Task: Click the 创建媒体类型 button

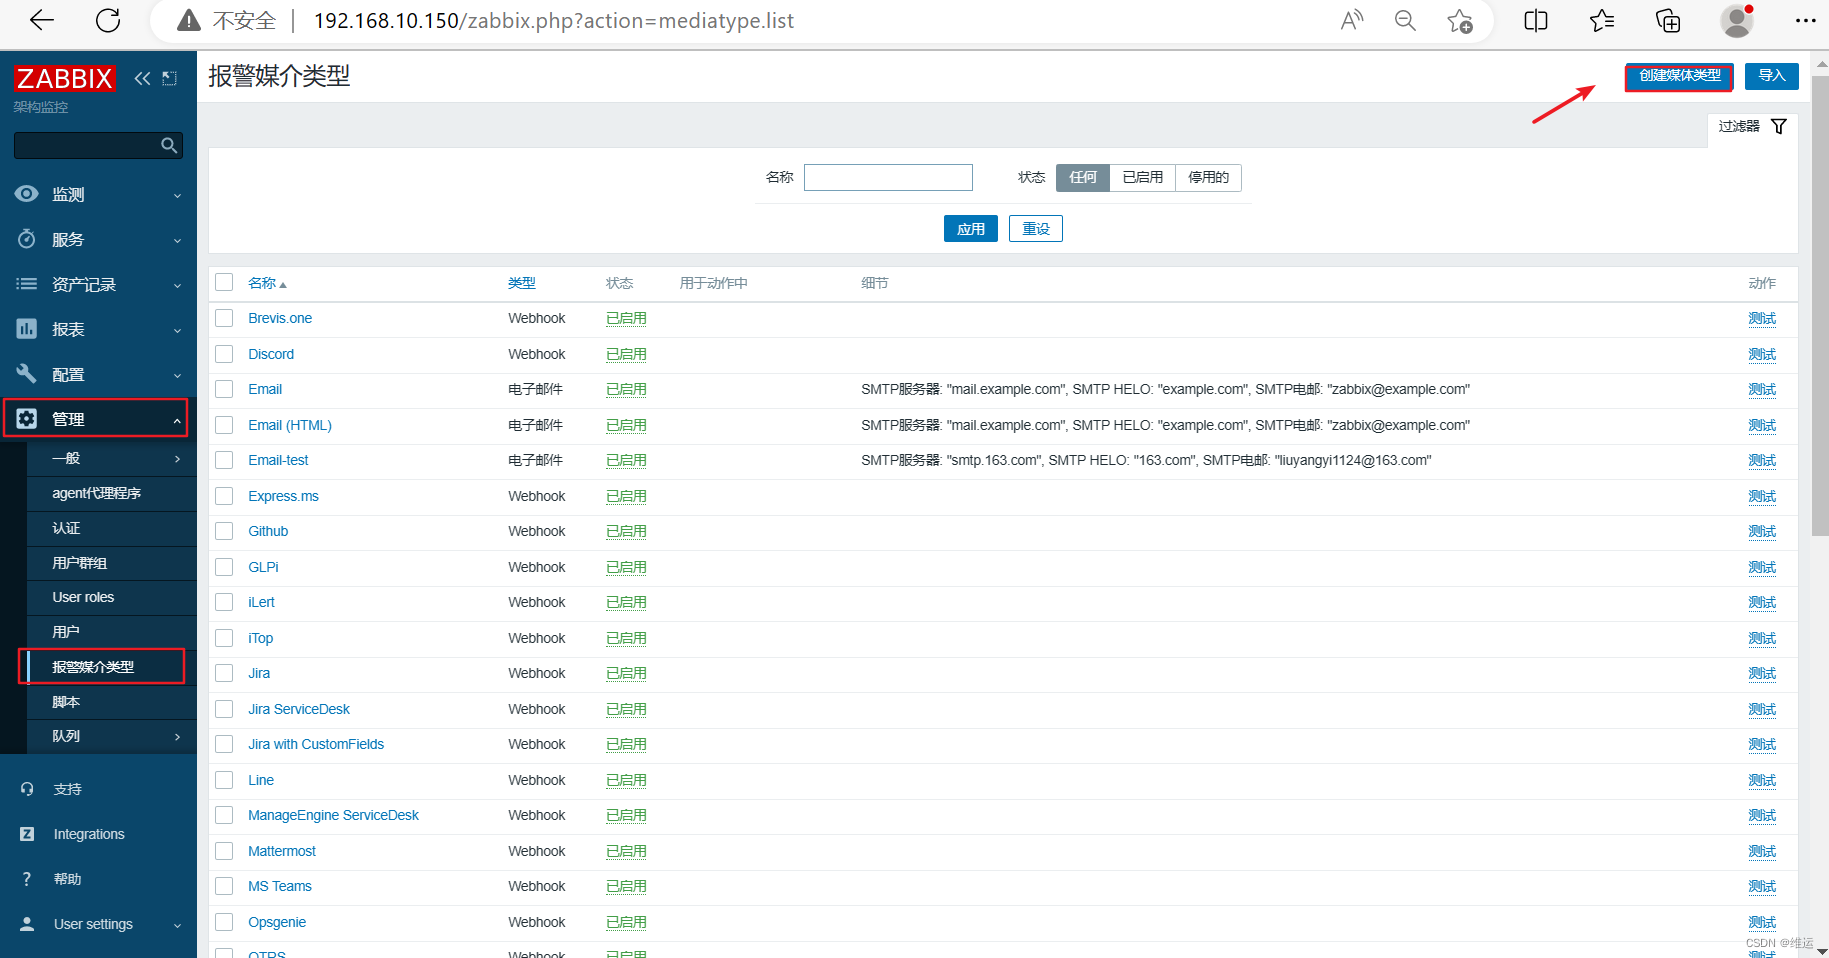Action: click(1680, 76)
